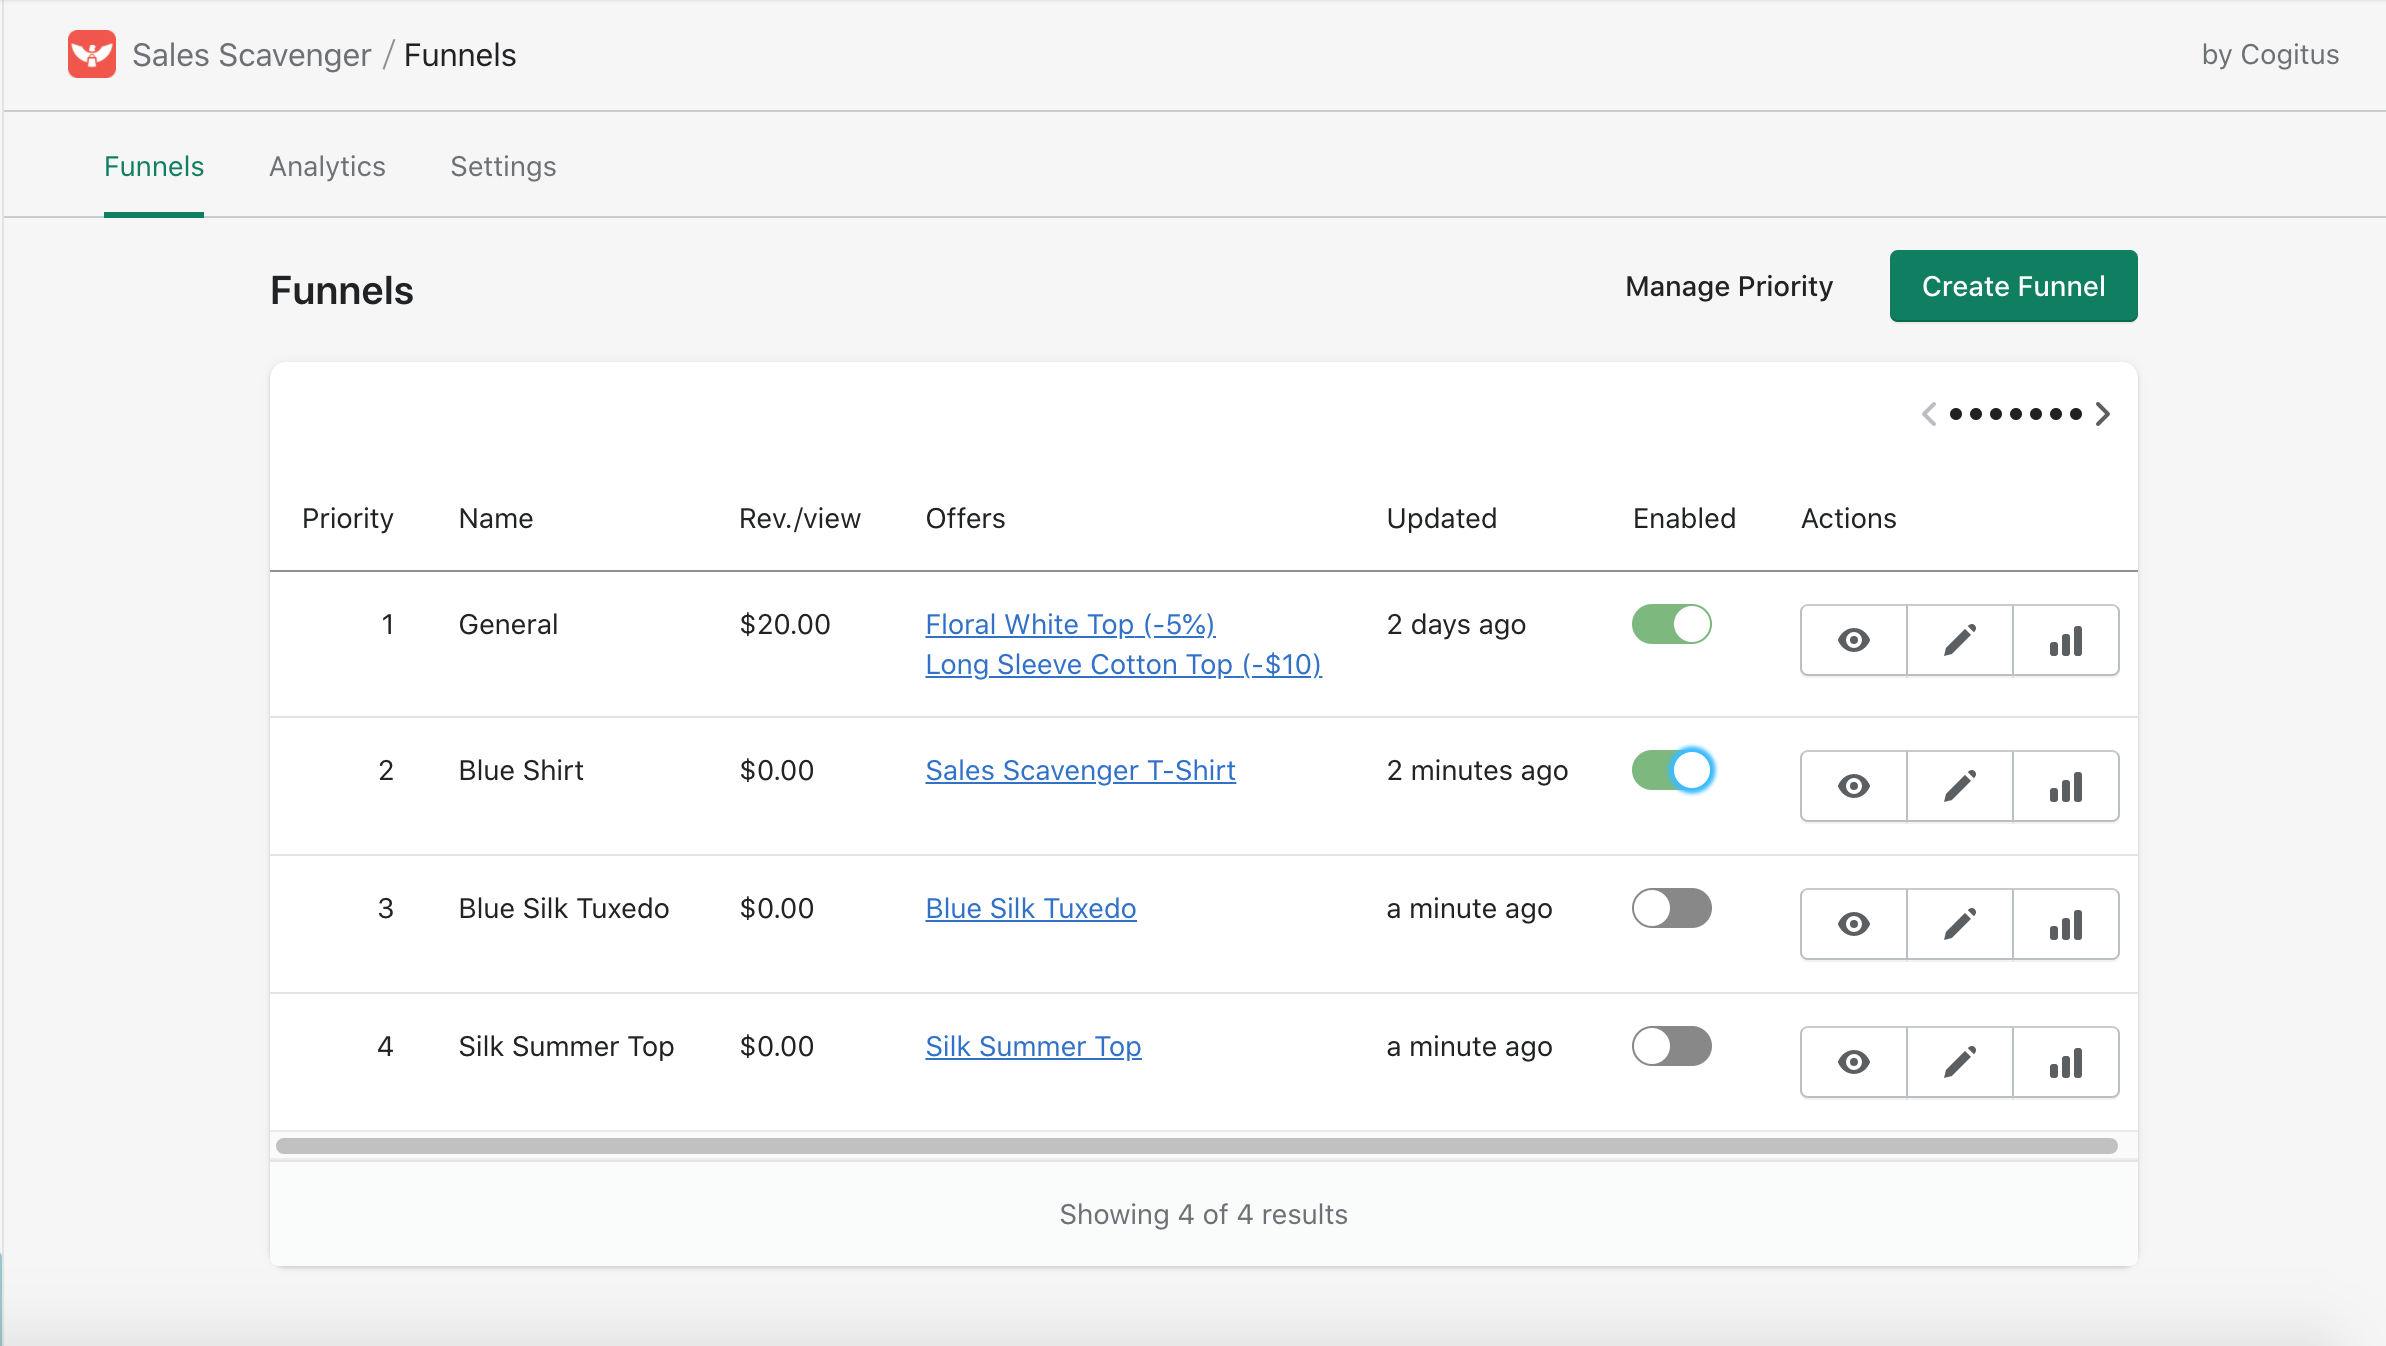Turn off the Blue Shirt funnel

[x=1671, y=770]
